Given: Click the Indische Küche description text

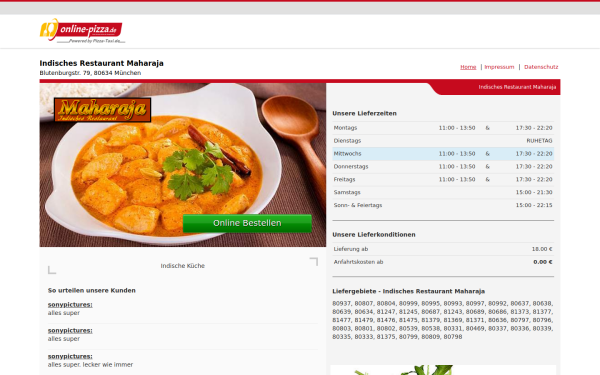Looking at the screenshot, I should tap(183, 266).
